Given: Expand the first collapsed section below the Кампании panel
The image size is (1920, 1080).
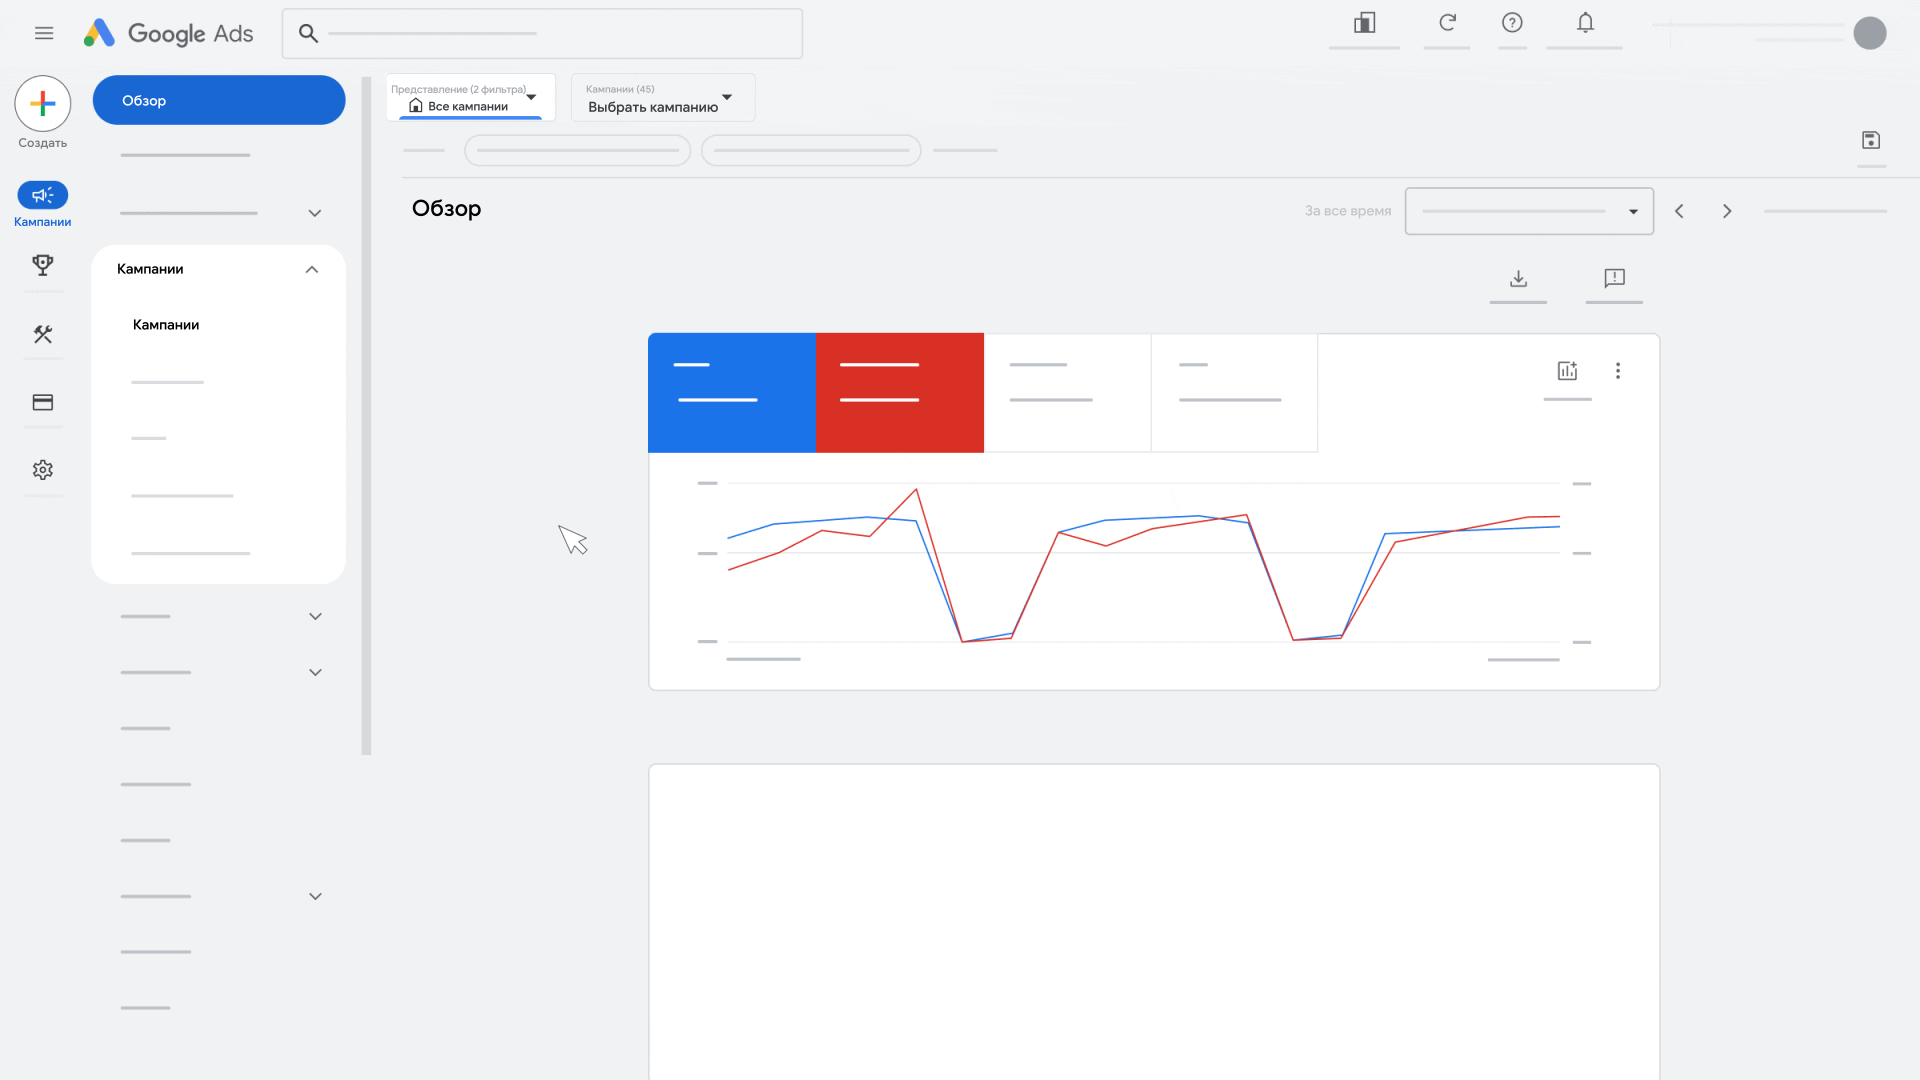Looking at the screenshot, I should pos(315,616).
